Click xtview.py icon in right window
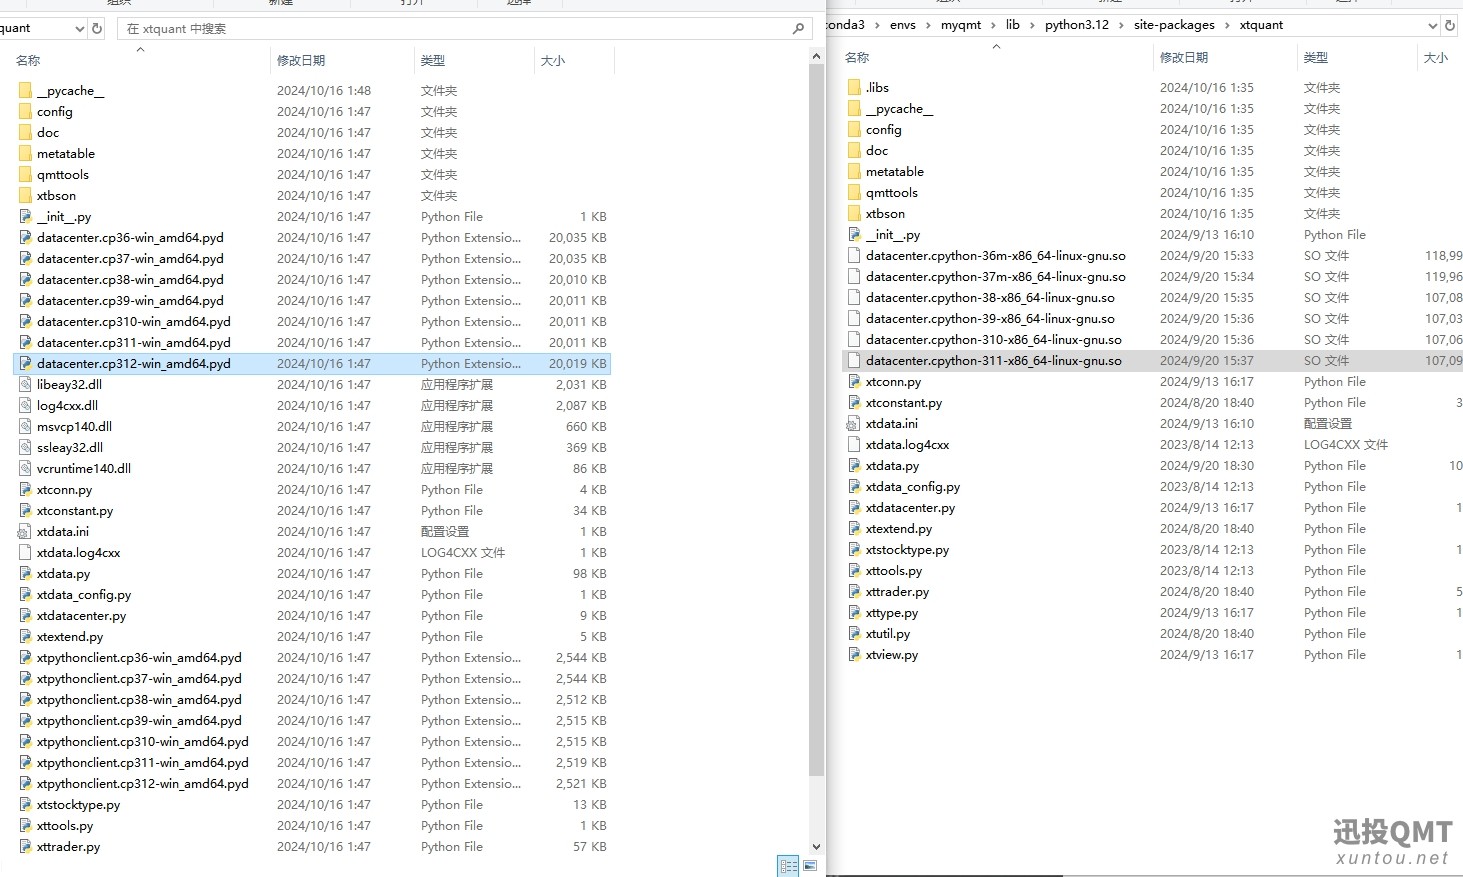This screenshot has height=877, width=1463. [854, 654]
